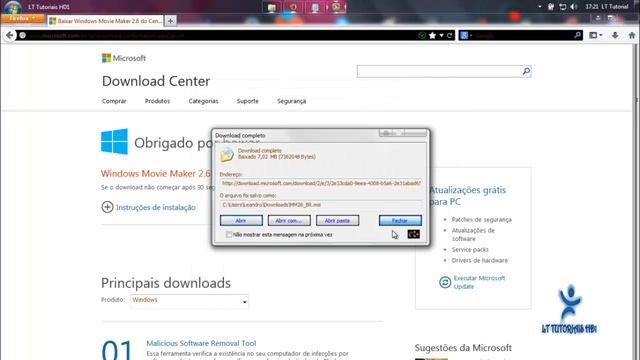This screenshot has width=640, height=360.
Task: Open the browser downloads arrow icon
Action: 615,36
